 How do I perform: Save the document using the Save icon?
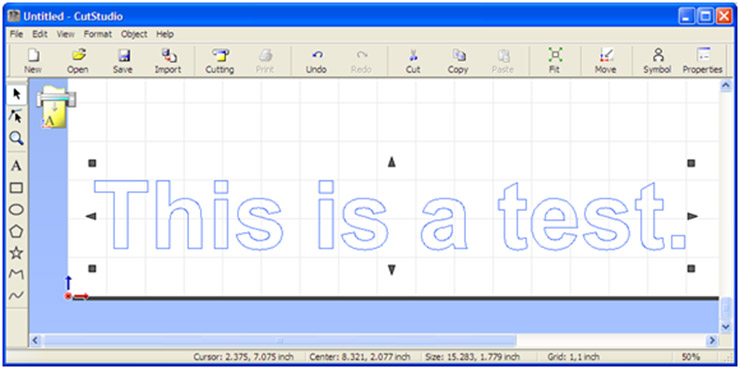[x=123, y=60]
